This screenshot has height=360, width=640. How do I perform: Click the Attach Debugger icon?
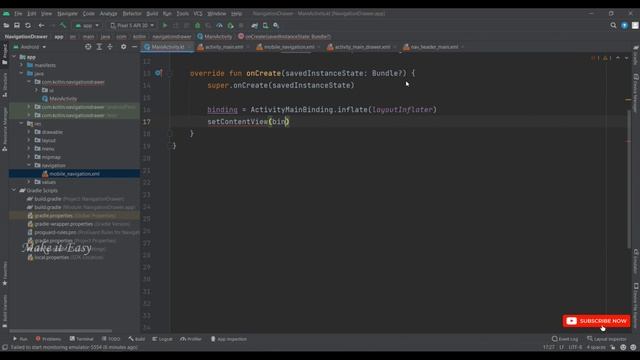coord(231,25)
